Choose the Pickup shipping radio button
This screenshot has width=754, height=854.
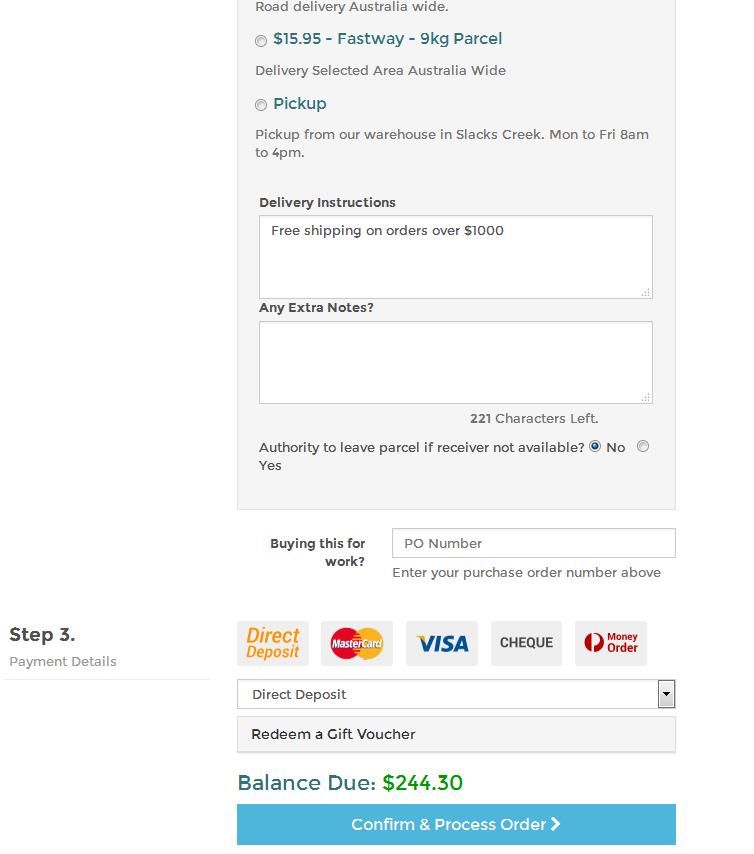tap(261, 105)
